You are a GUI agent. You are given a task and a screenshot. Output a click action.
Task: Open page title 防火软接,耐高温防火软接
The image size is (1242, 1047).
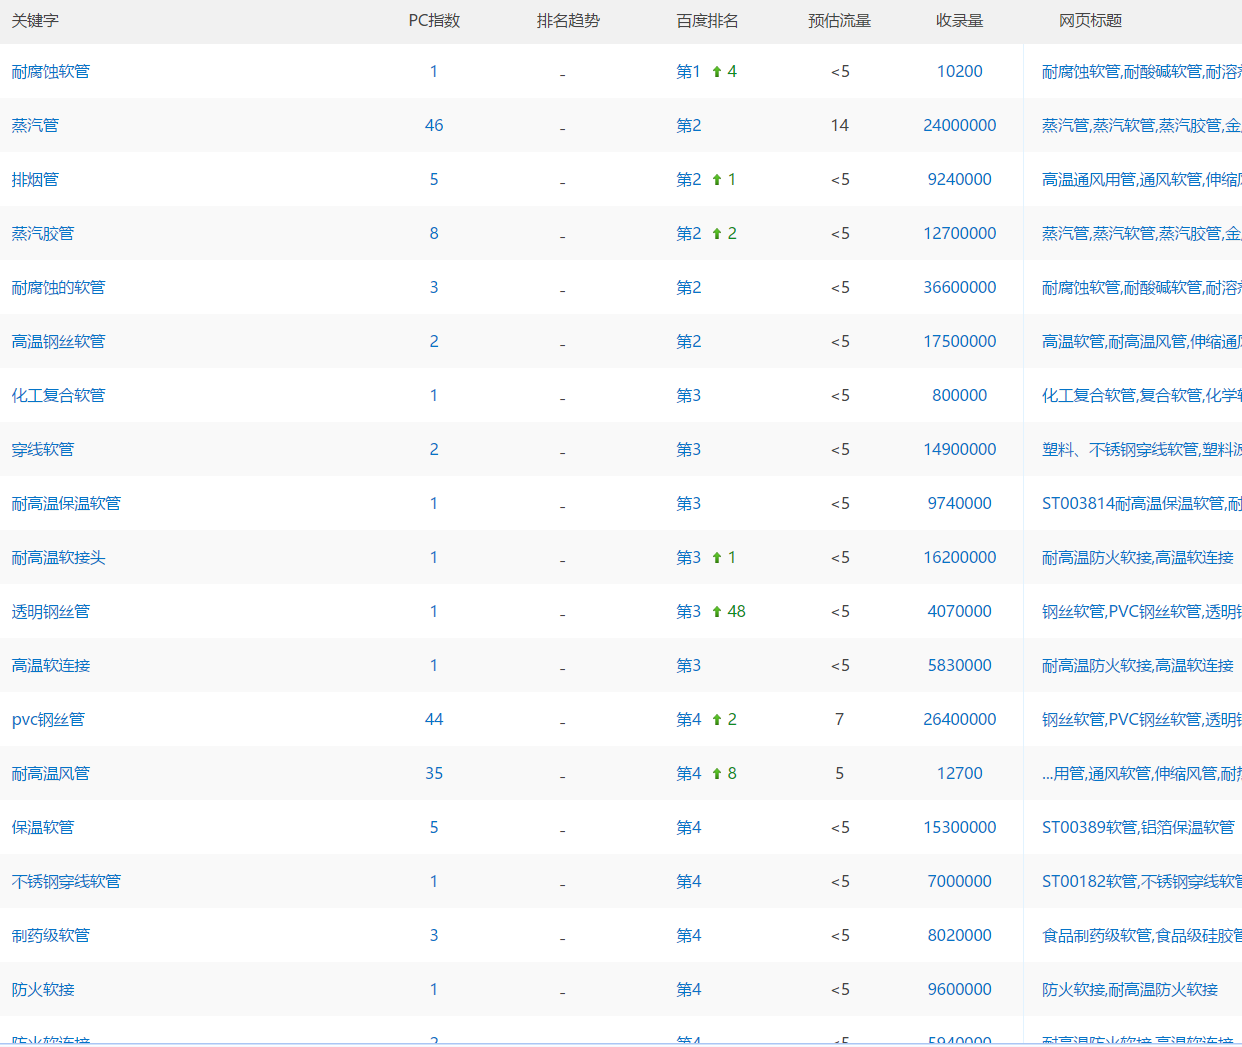1129,990
